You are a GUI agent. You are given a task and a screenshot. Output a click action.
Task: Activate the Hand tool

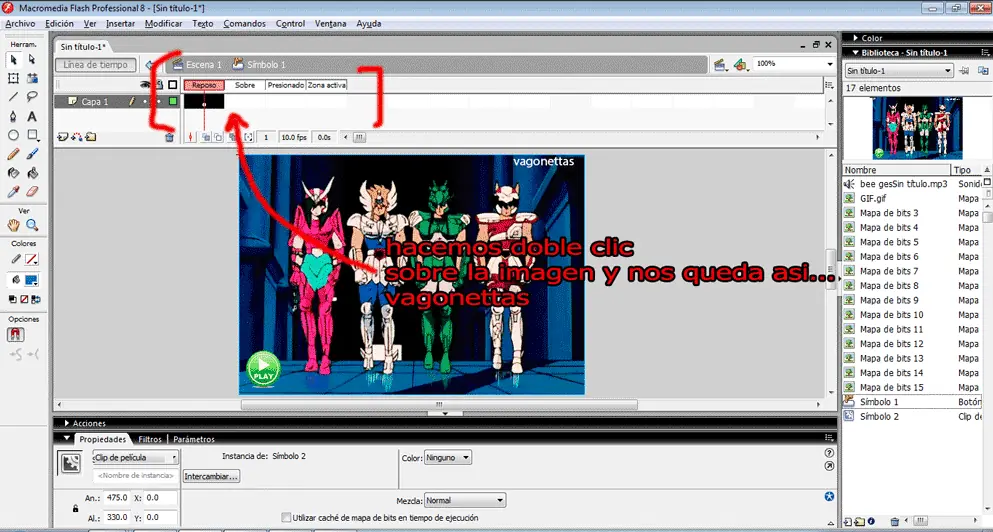tap(13, 225)
